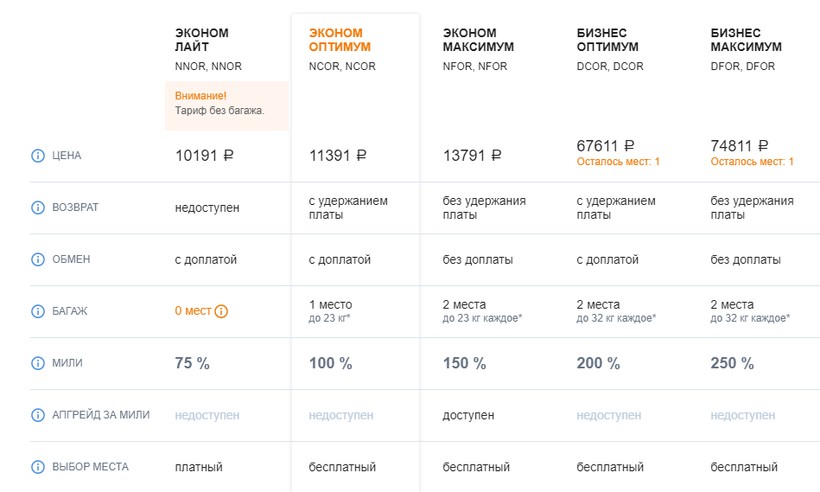820x492 pixels.
Task: Click the orange 0 мест baggage link
Action: tap(193, 311)
